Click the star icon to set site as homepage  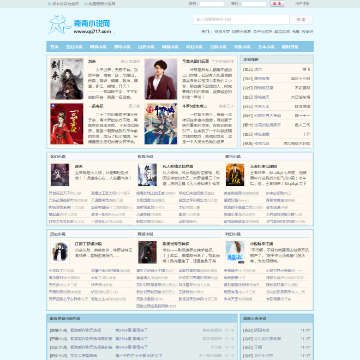point(49,4)
